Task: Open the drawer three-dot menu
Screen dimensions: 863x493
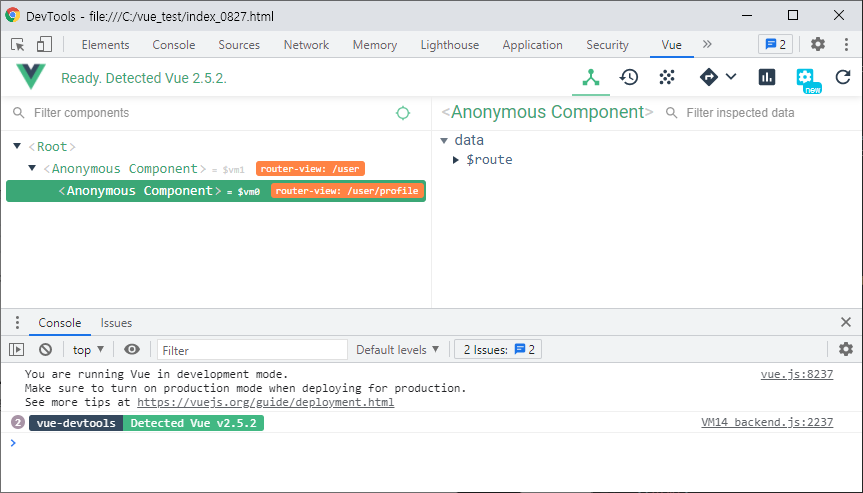Action: [x=17, y=322]
